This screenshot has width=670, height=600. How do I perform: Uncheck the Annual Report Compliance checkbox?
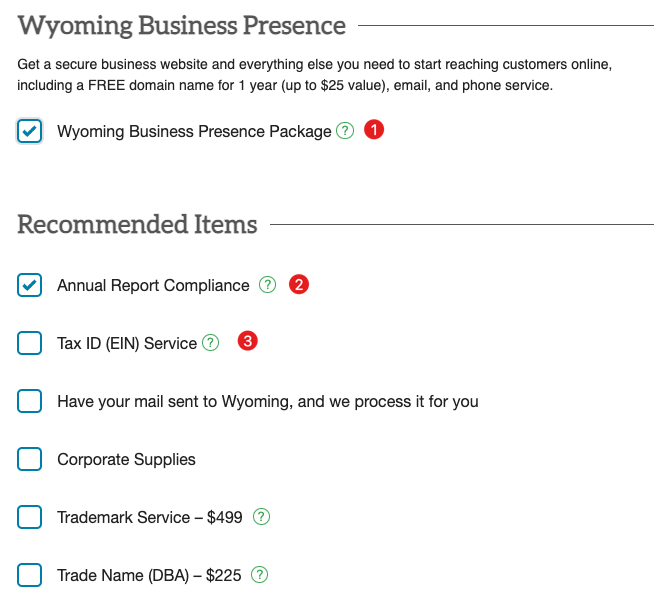click(x=29, y=285)
